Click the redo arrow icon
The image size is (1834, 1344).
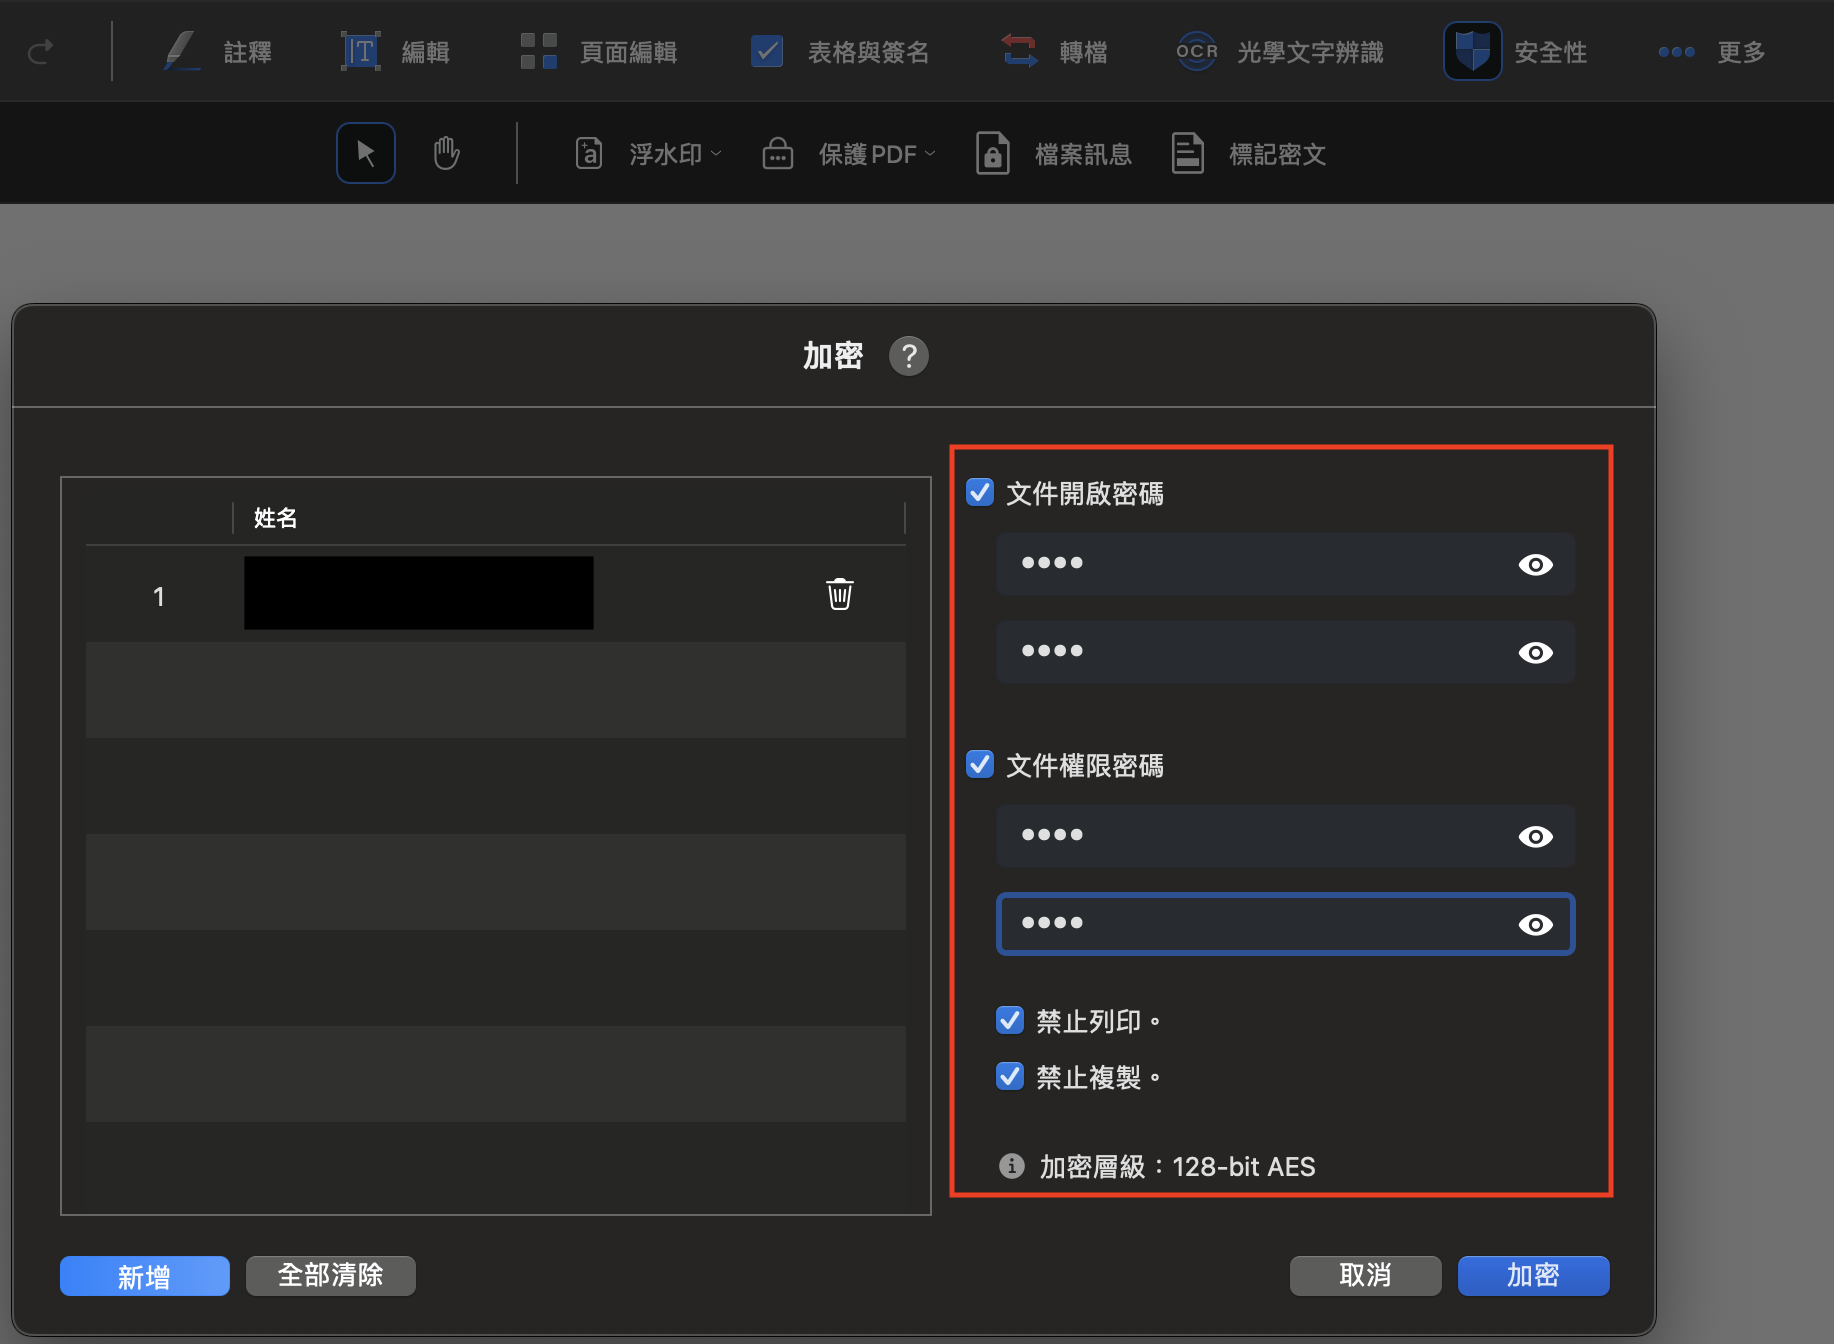[40, 51]
